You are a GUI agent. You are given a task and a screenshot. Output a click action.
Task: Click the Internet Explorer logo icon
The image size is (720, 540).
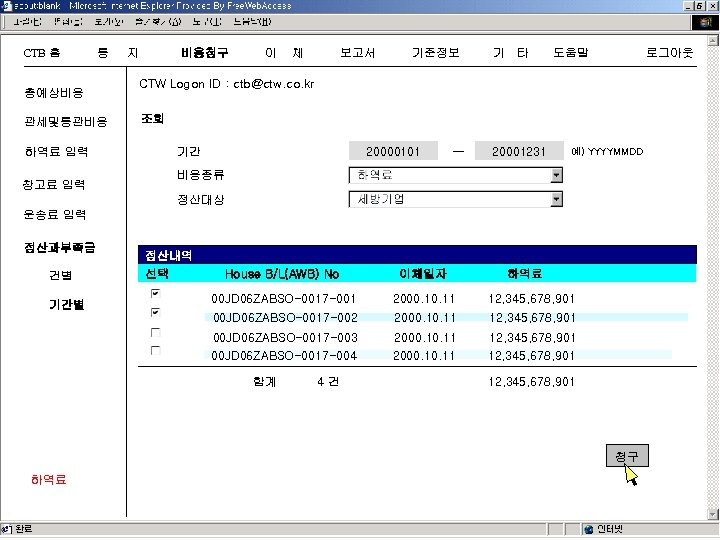coord(705,22)
